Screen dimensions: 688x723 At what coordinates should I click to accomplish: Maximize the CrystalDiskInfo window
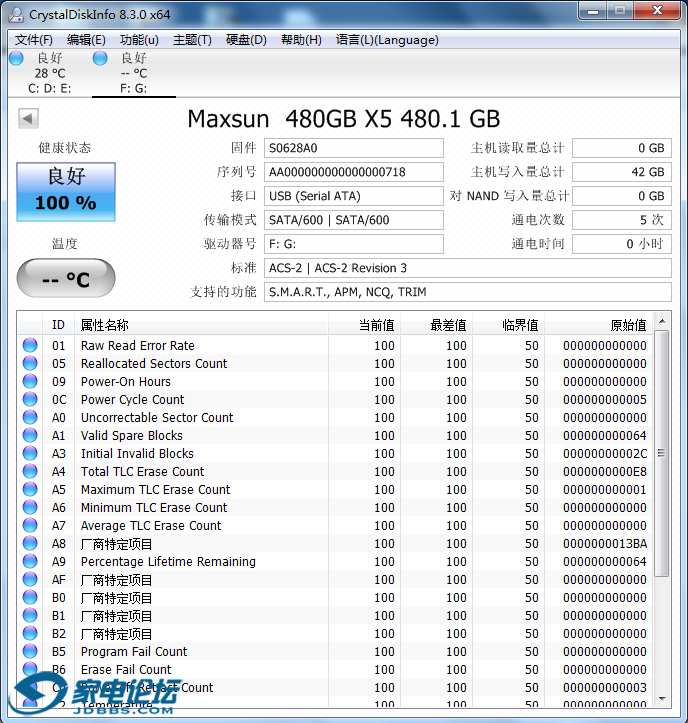620,11
